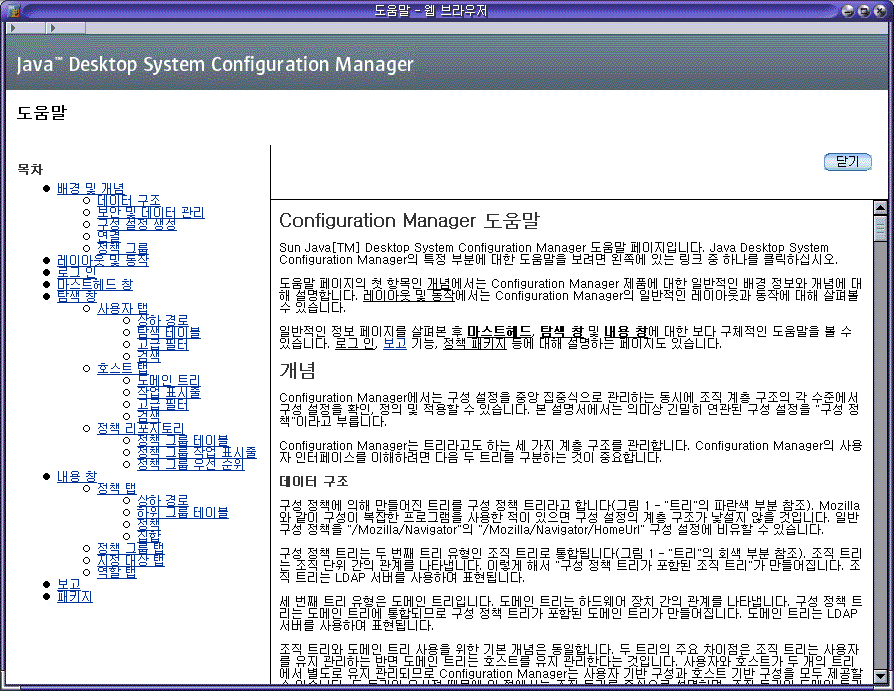Open the 정책 그룹 우선 순위 topic
The width and height of the screenshot is (894, 691).
pyautogui.click(x=190, y=464)
